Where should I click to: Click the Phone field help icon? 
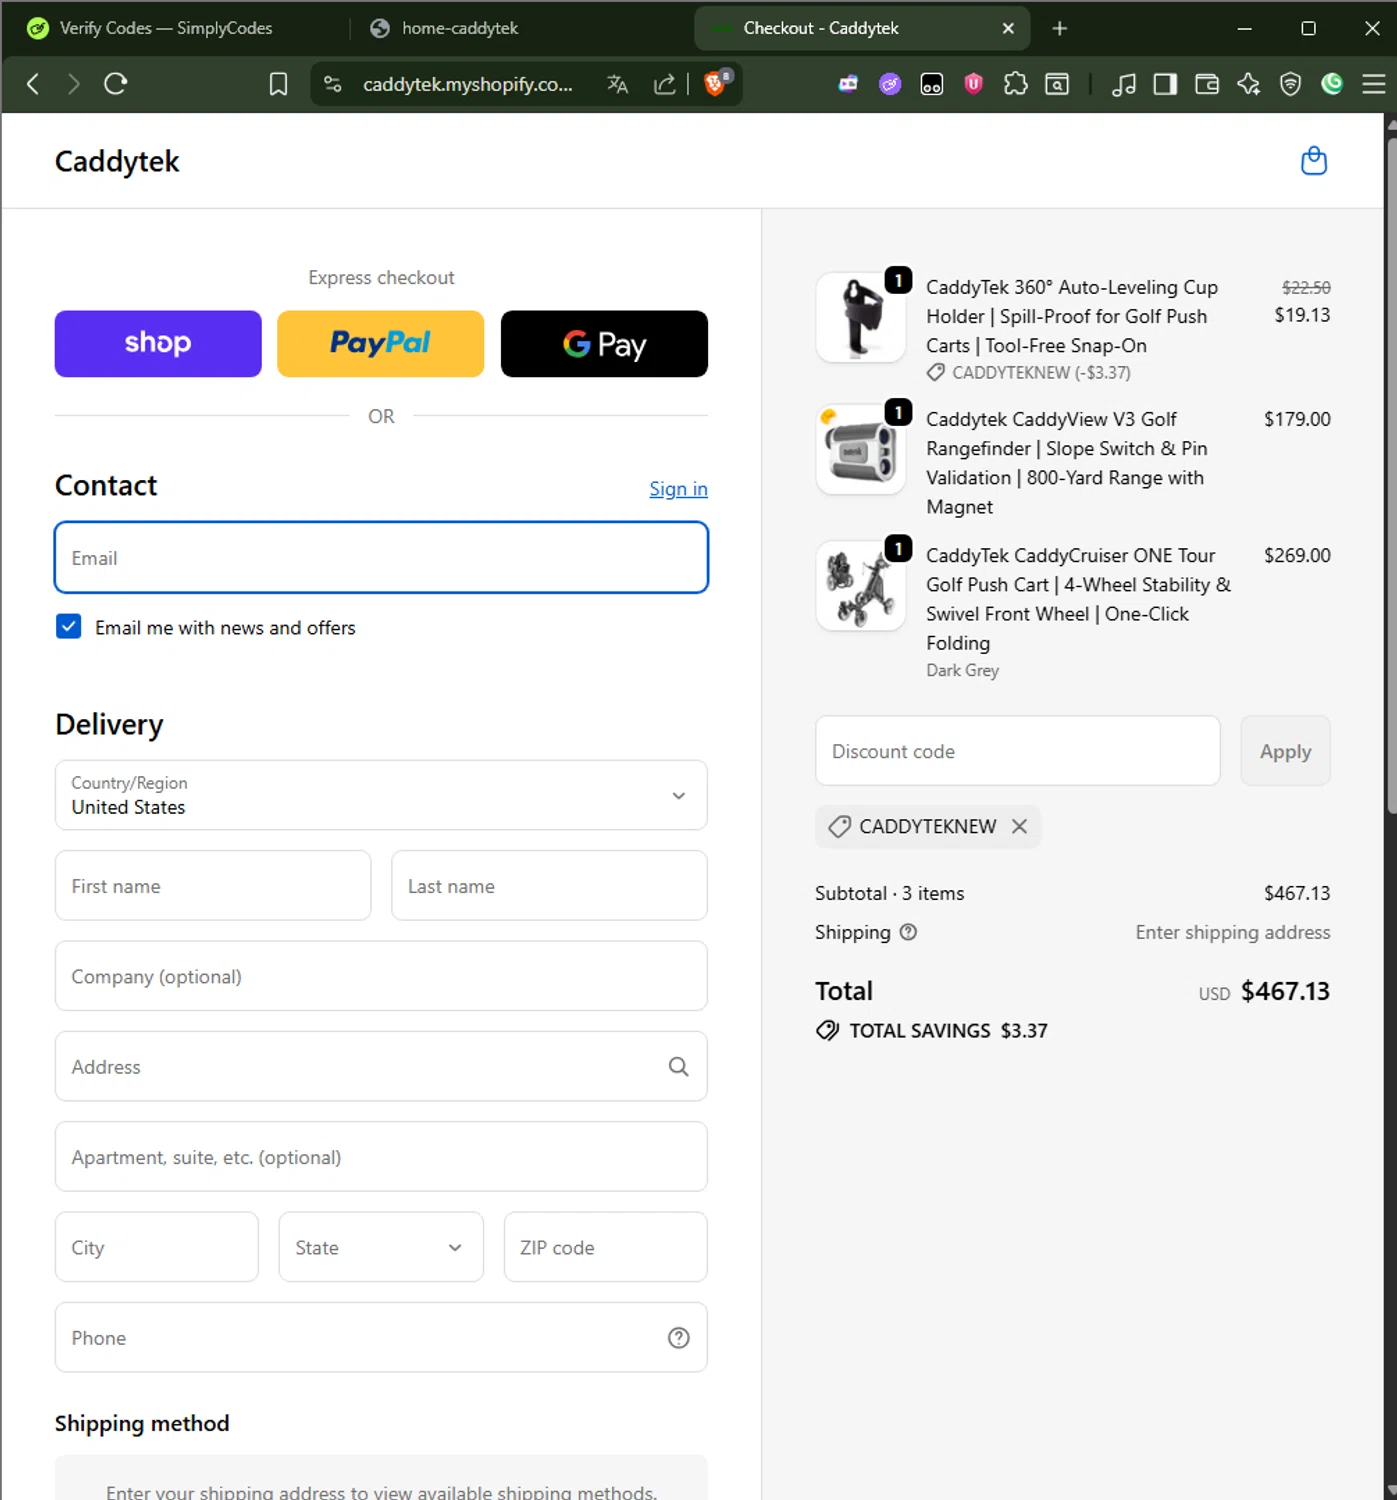click(679, 1338)
